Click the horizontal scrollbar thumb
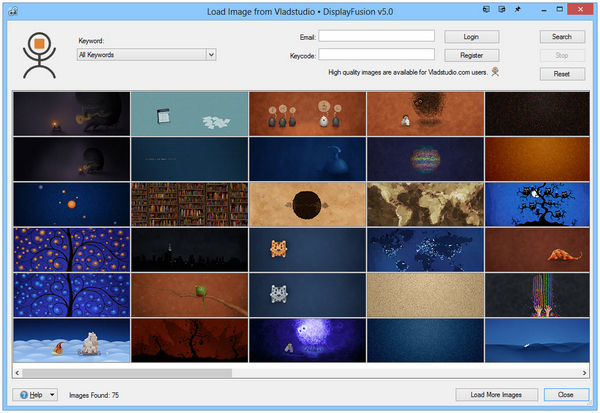Viewport: 600px width, 413px height. click(x=127, y=373)
